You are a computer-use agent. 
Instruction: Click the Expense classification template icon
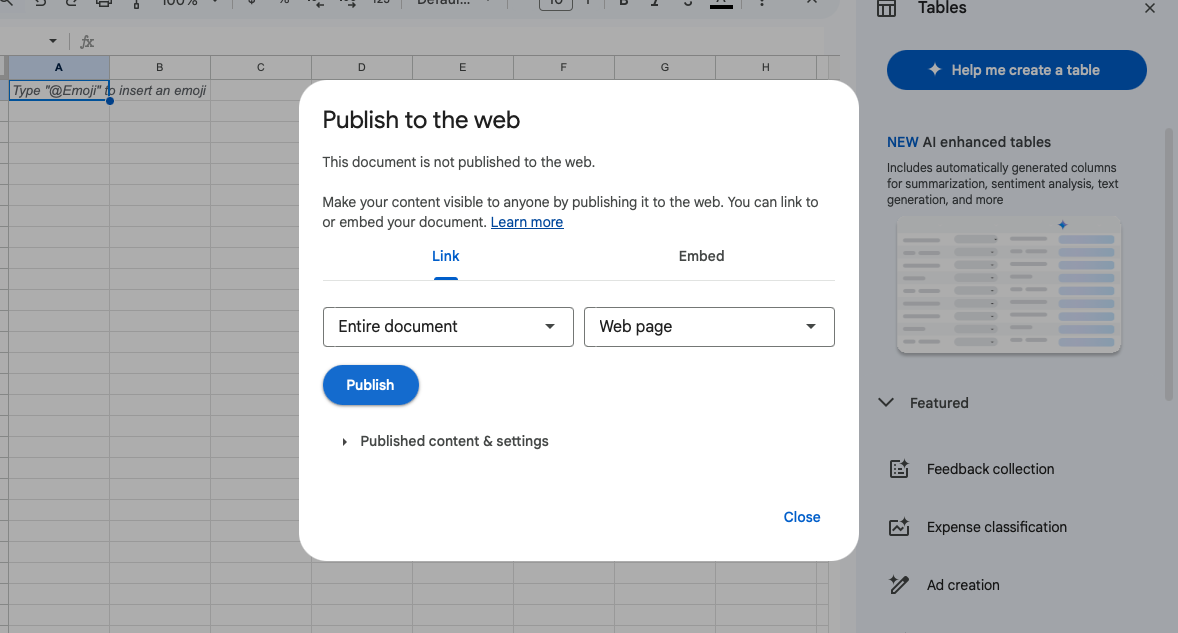(x=899, y=527)
